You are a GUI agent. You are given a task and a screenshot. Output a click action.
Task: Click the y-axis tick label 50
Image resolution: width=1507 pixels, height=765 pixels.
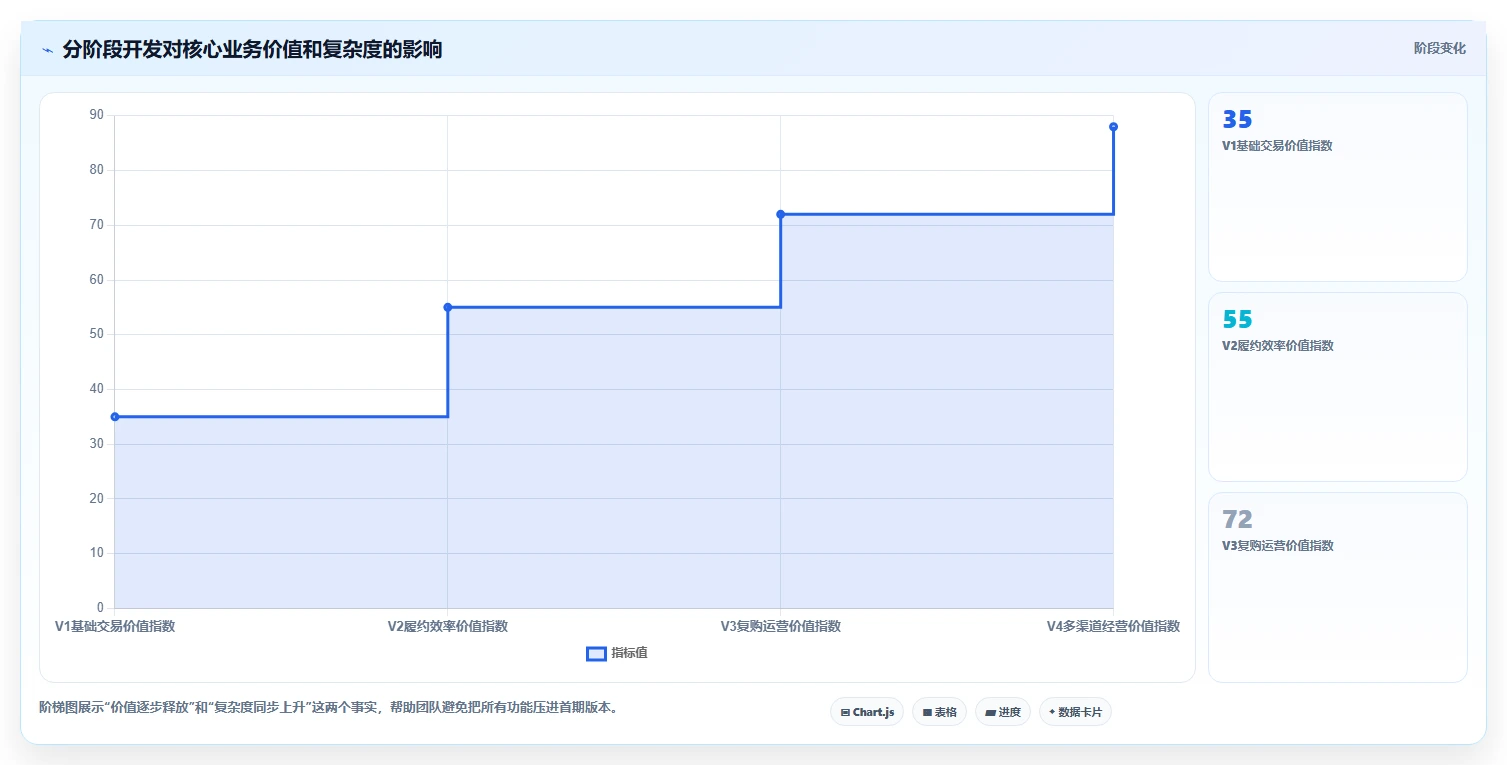pyautogui.click(x=97, y=334)
